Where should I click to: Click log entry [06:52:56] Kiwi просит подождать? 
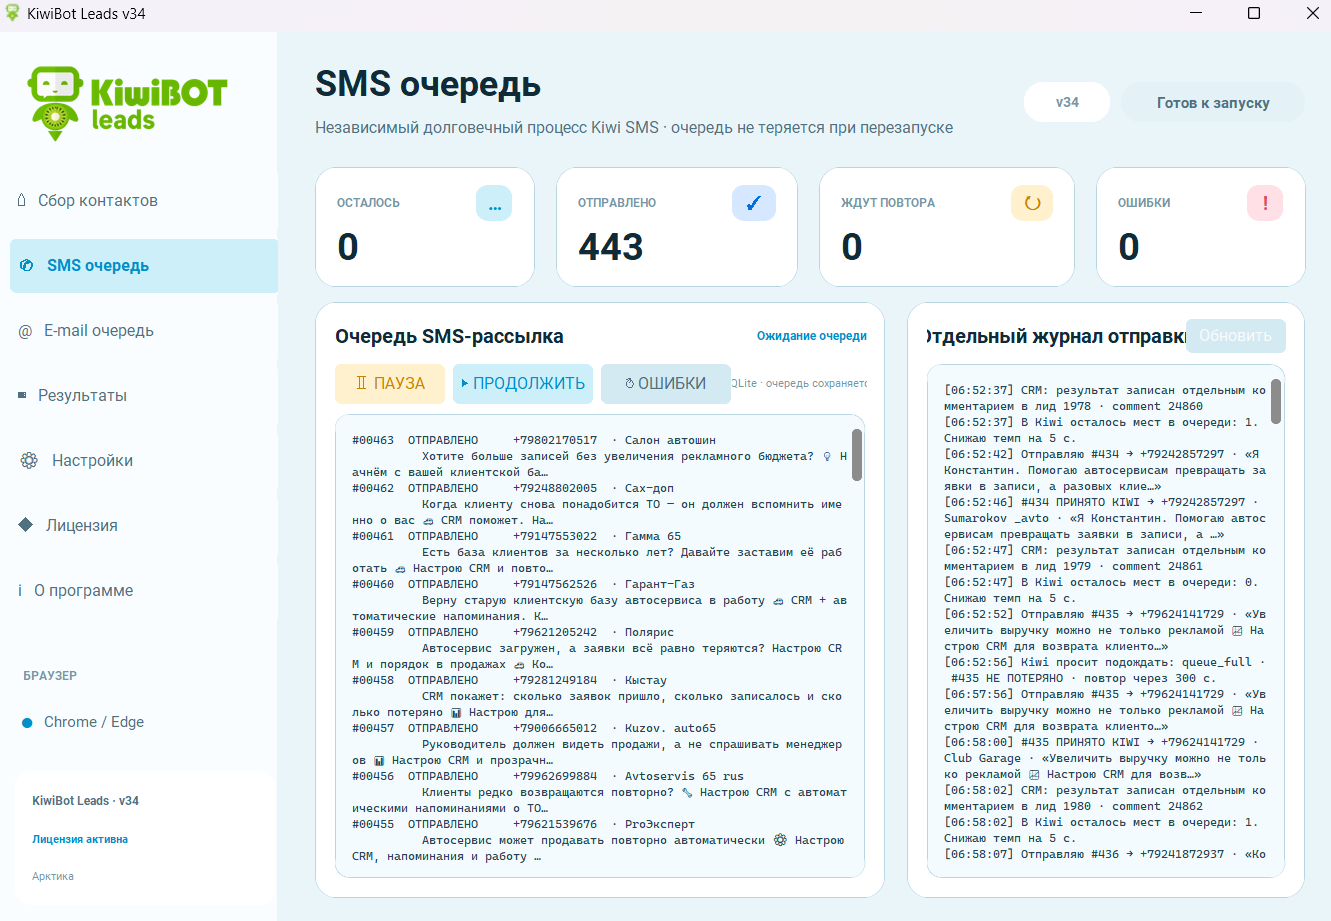click(x=1105, y=670)
